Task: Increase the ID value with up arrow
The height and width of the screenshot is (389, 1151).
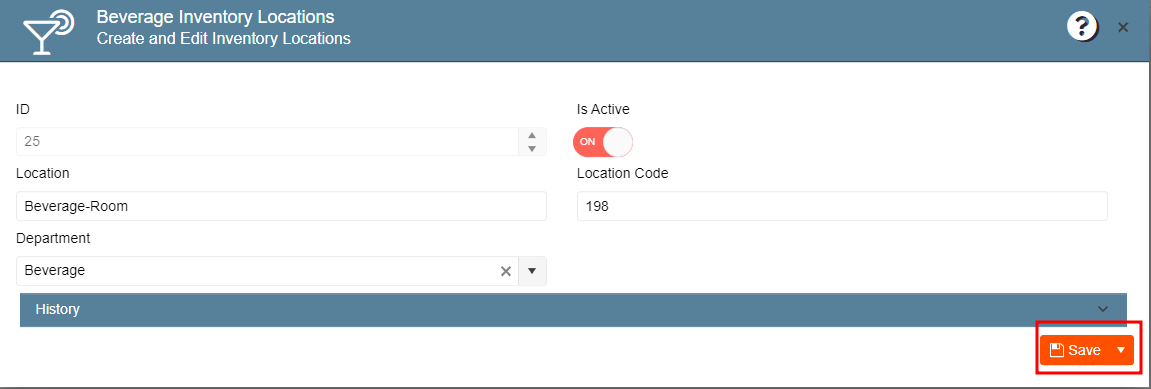Action: pos(532,135)
